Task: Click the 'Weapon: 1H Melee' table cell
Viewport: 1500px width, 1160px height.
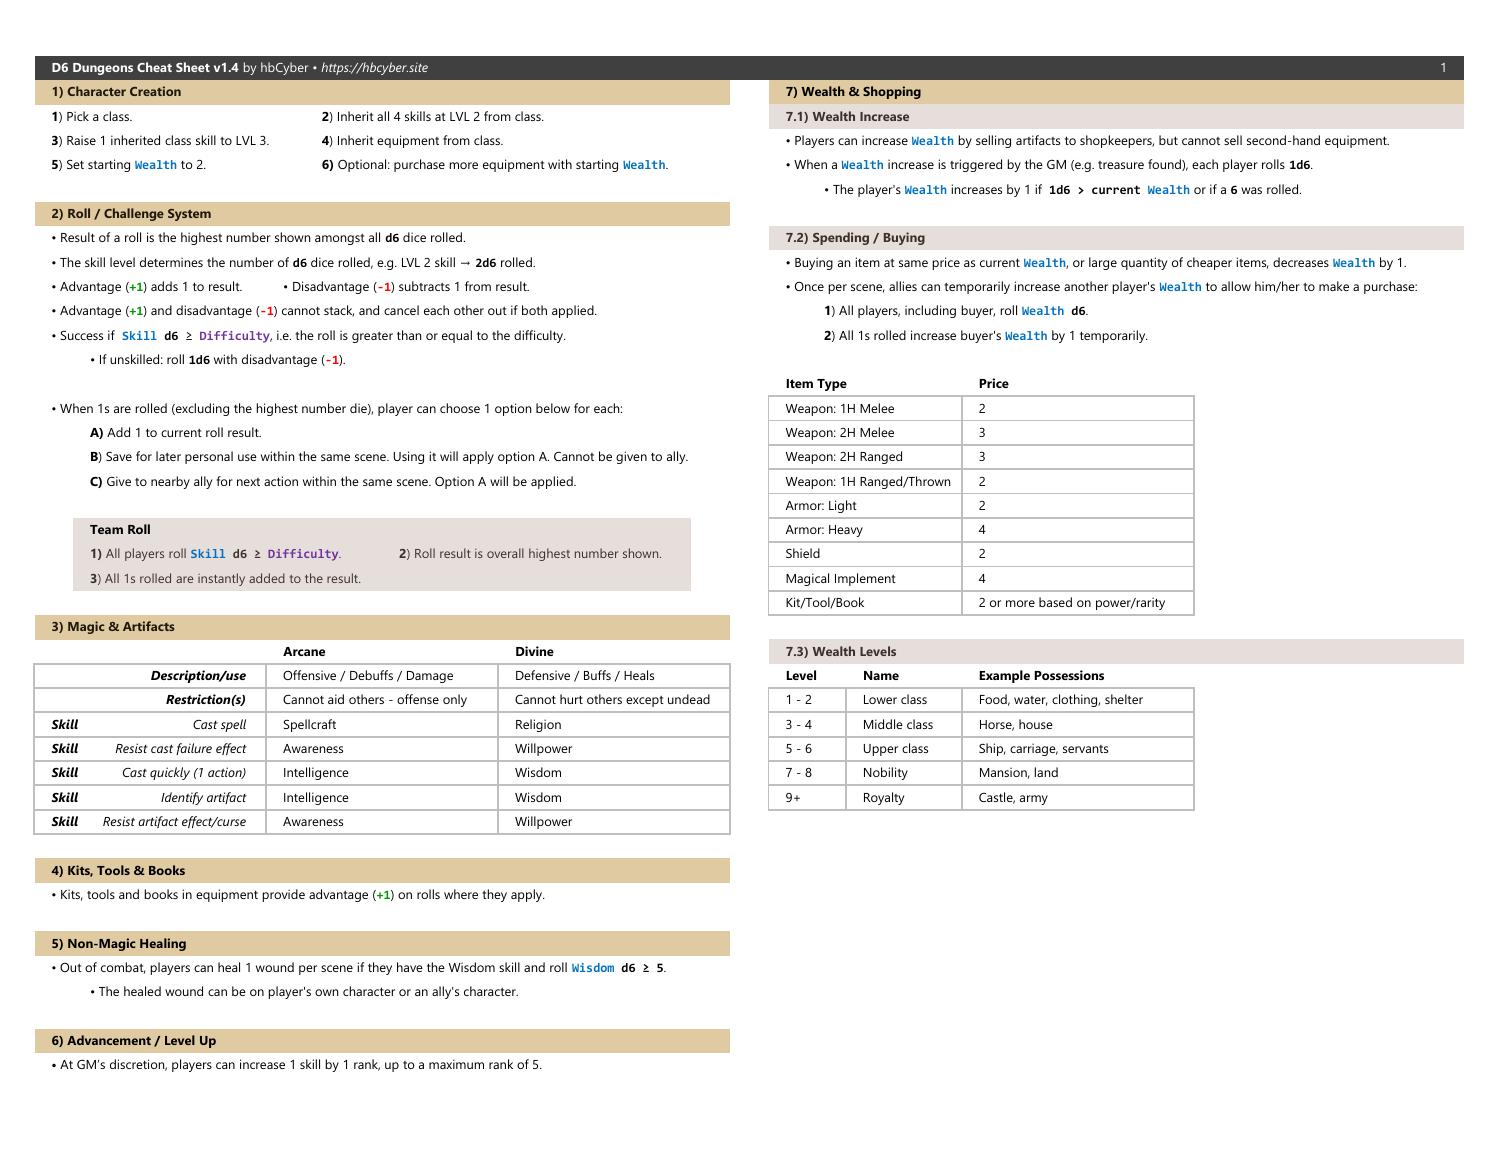Action: (866, 409)
